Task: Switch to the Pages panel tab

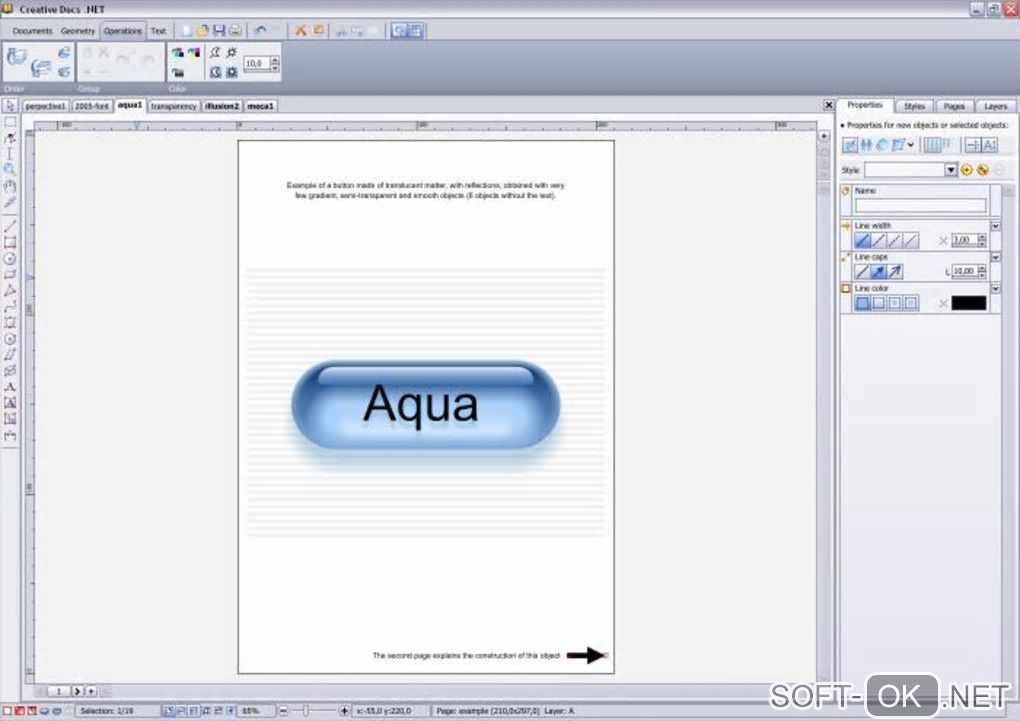Action: (954, 106)
